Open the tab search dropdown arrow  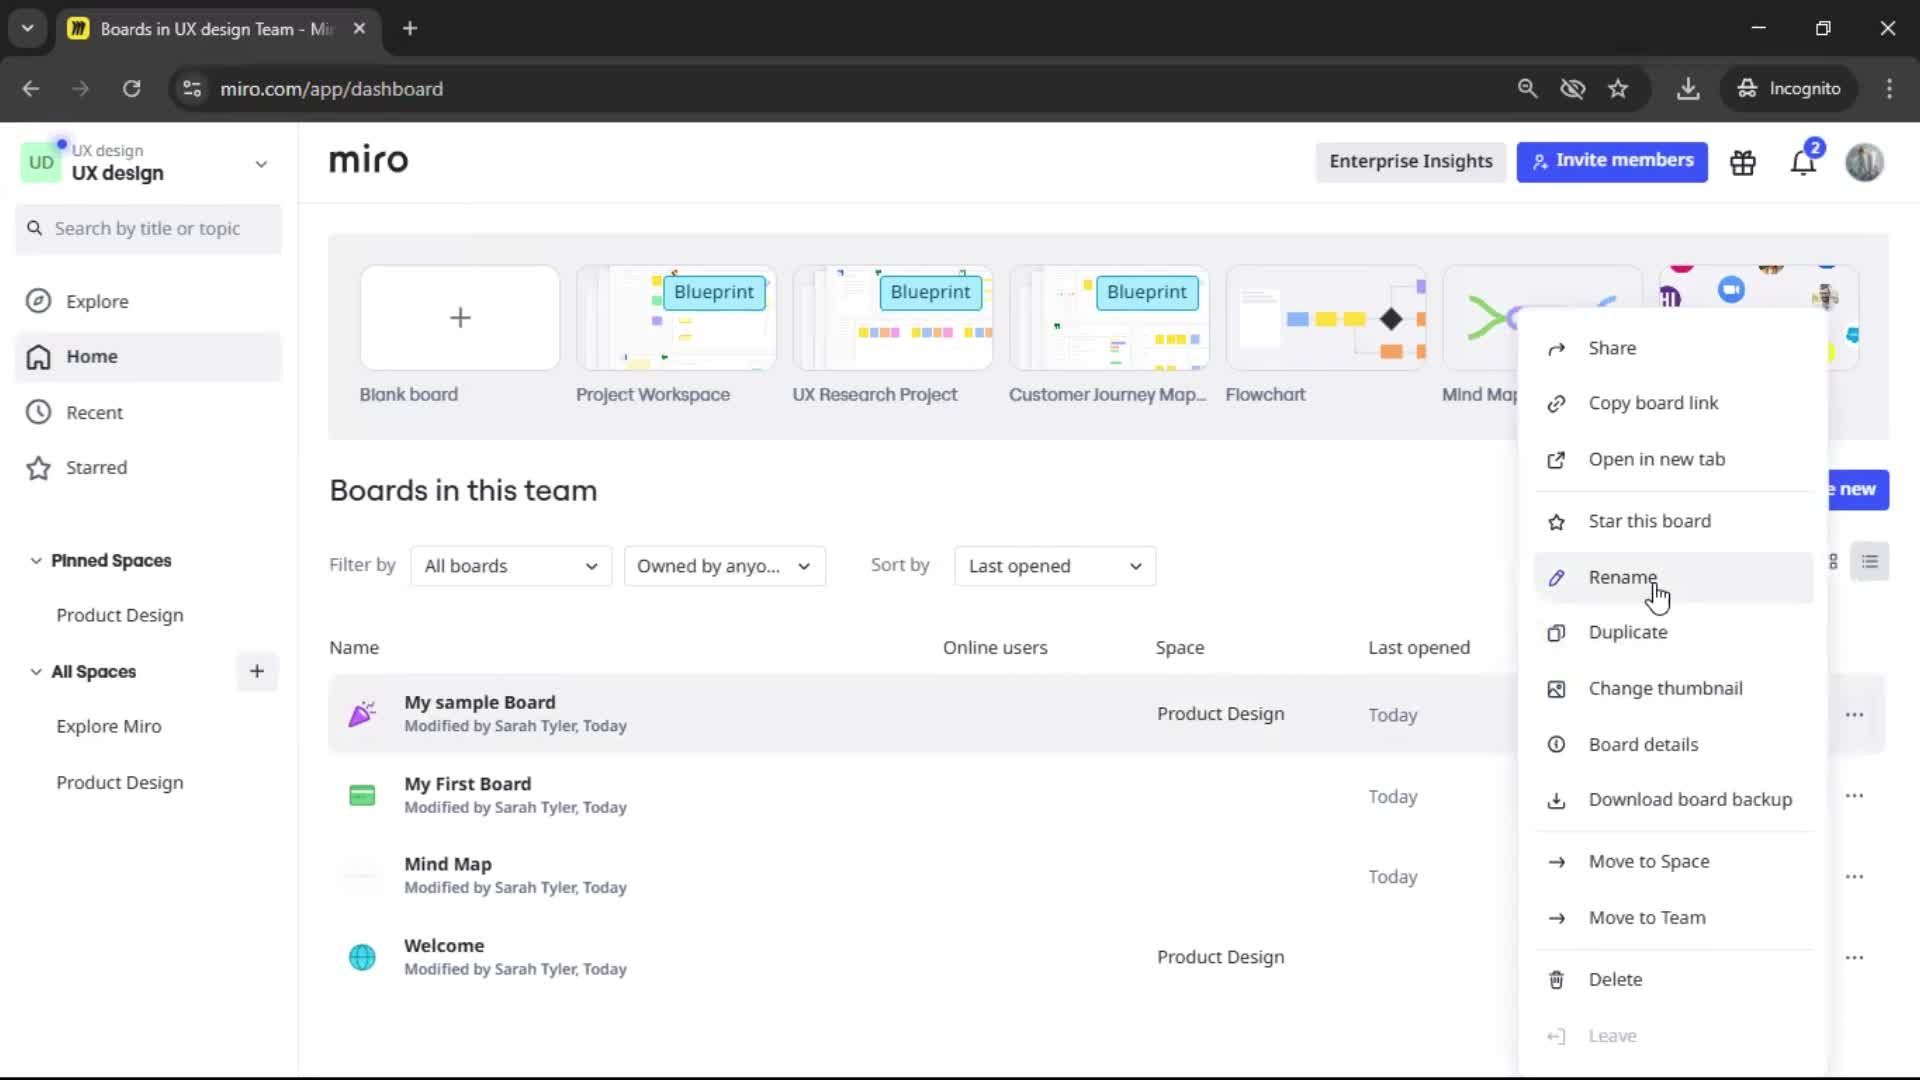tap(28, 28)
